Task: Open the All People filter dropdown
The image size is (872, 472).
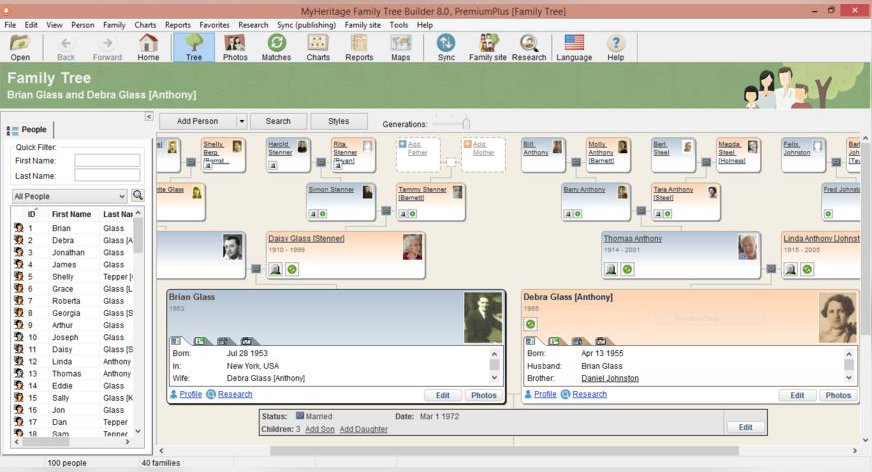Action: point(70,196)
